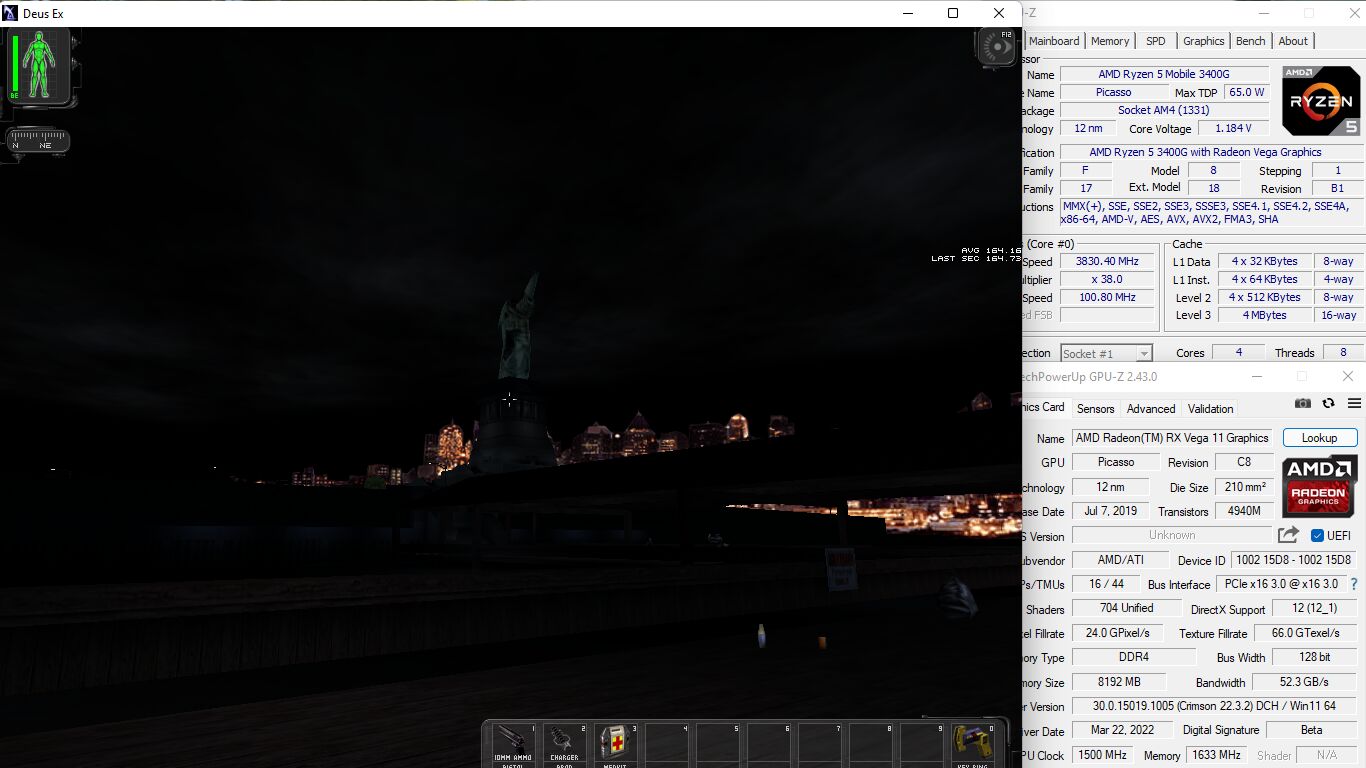Click the BIOS share/export arrow icon in GPU-Z
The image size is (1366, 768).
(1289, 535)
